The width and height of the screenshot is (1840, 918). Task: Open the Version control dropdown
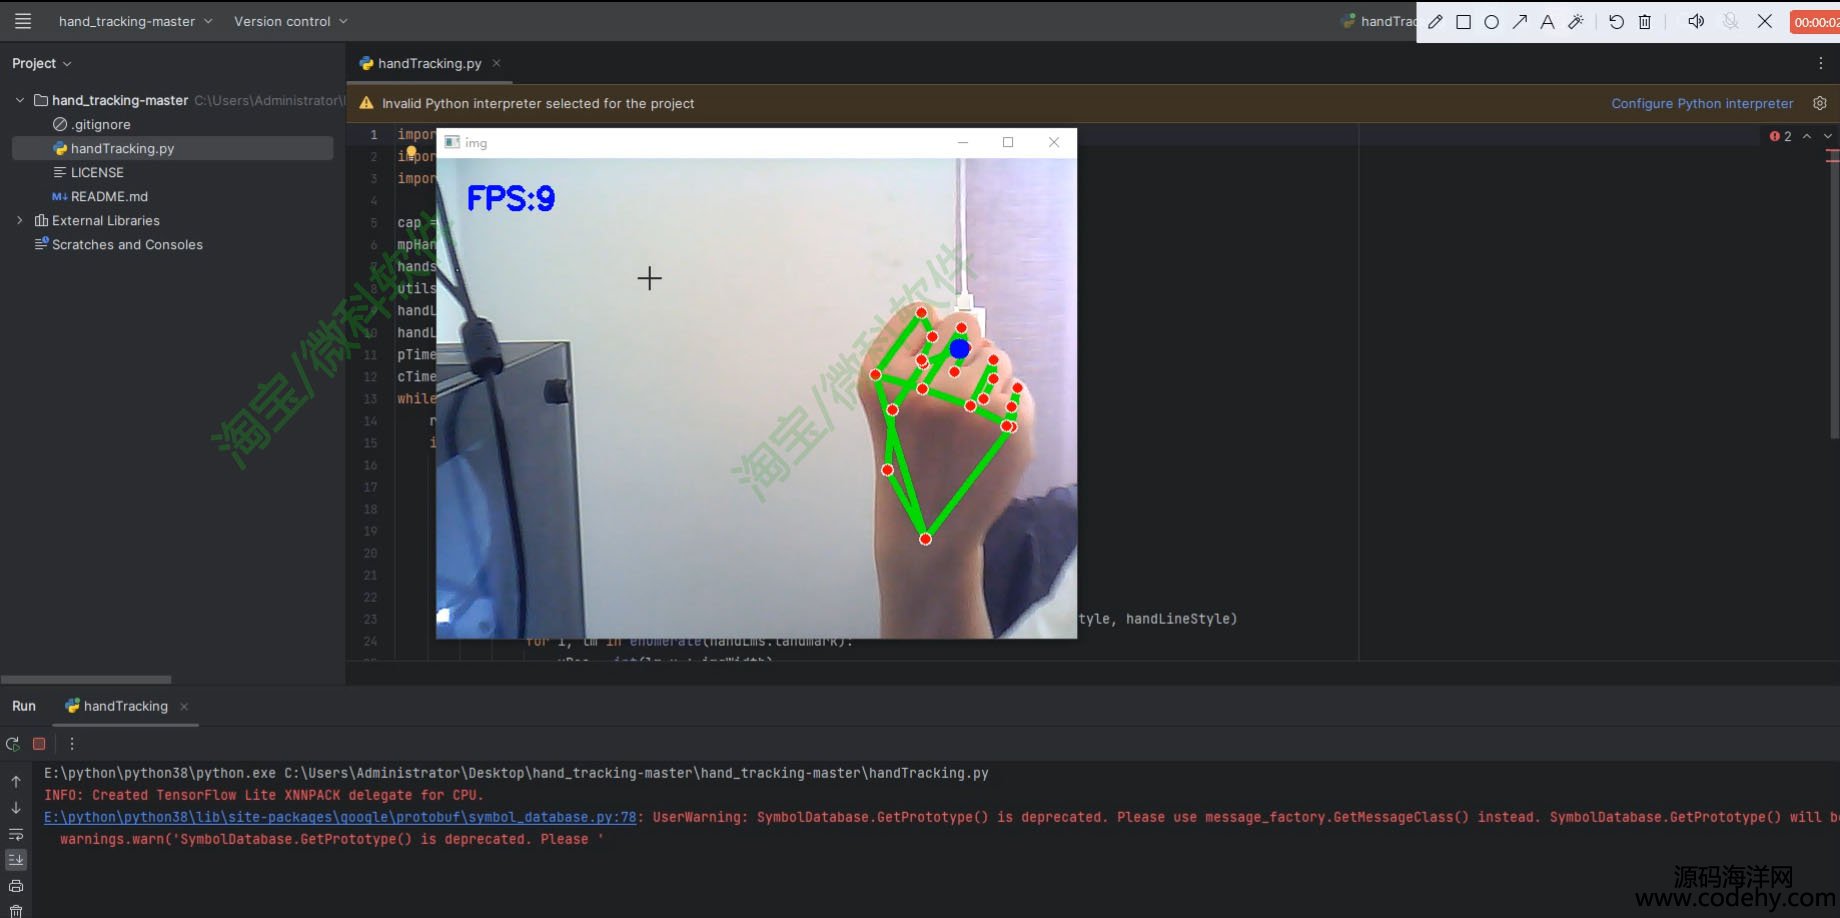(290, 21)
